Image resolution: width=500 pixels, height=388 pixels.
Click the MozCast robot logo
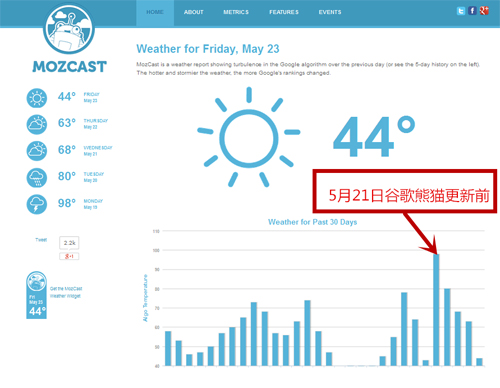click(69, 28)
